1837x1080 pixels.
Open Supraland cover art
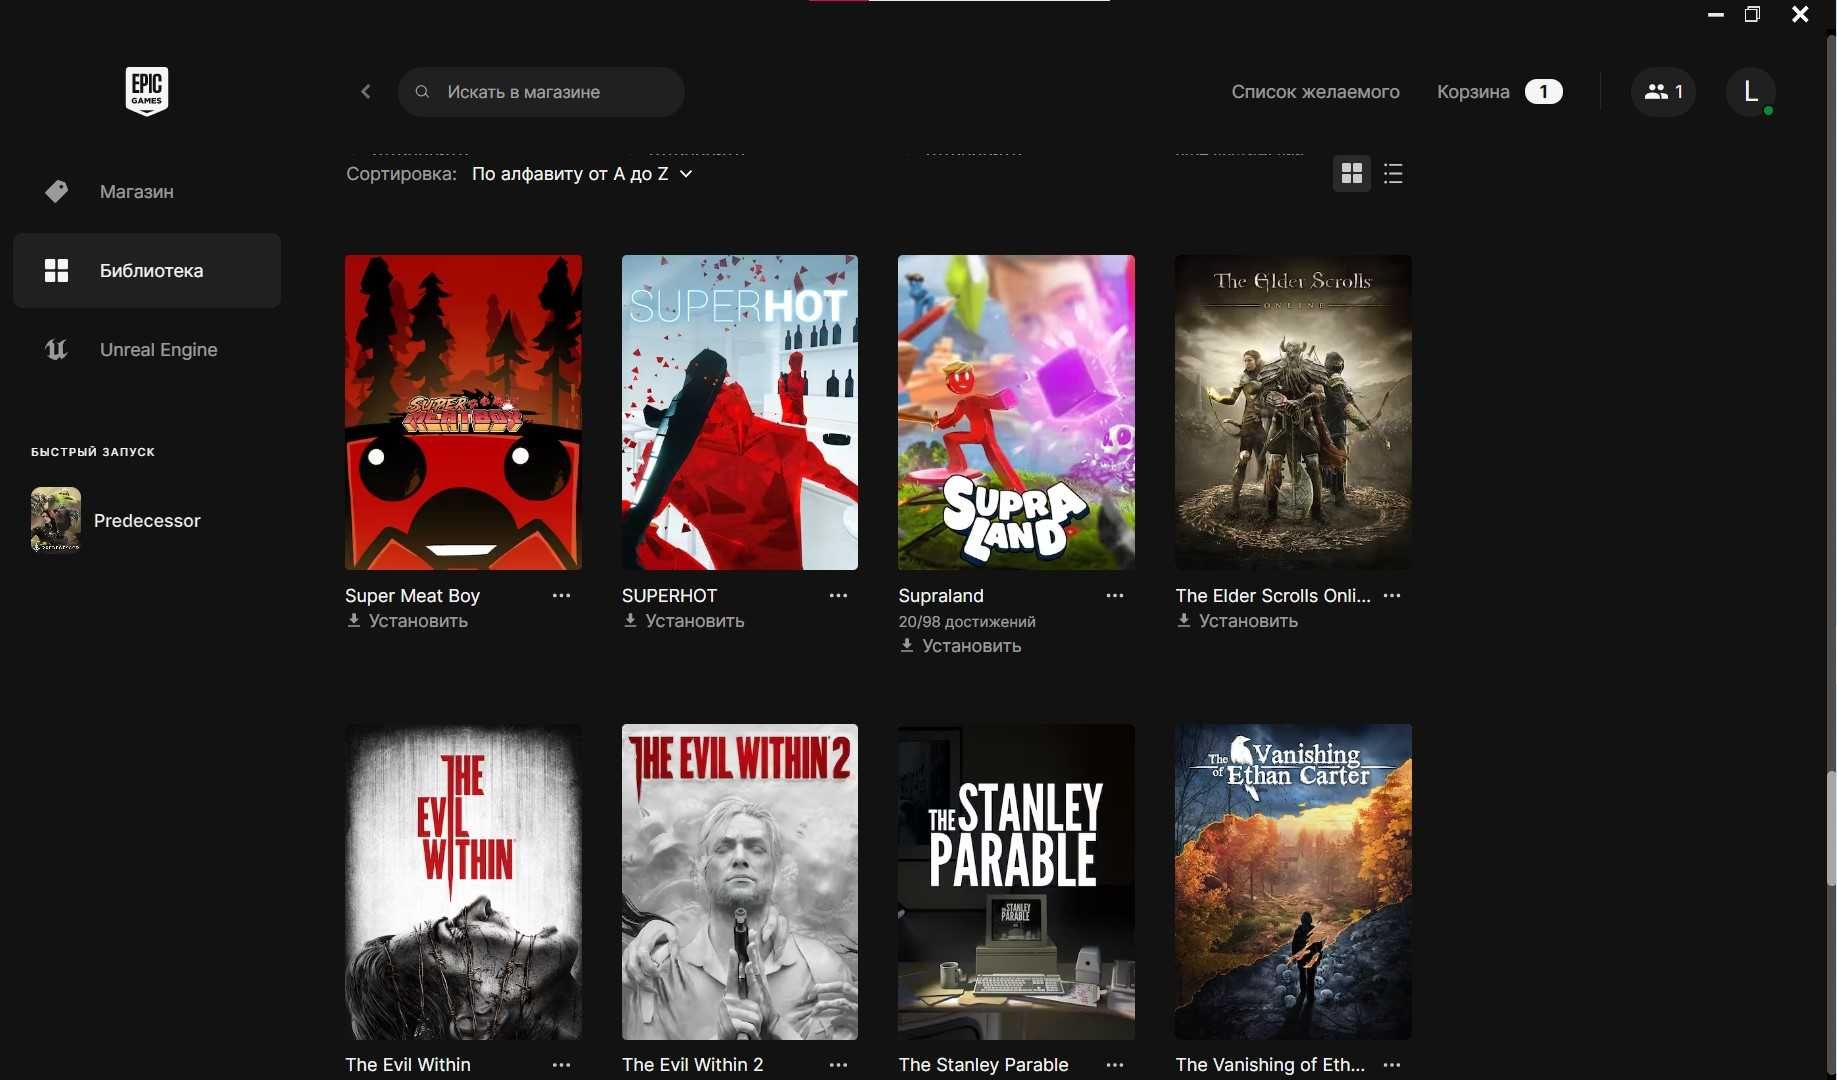click(1016, 412)
